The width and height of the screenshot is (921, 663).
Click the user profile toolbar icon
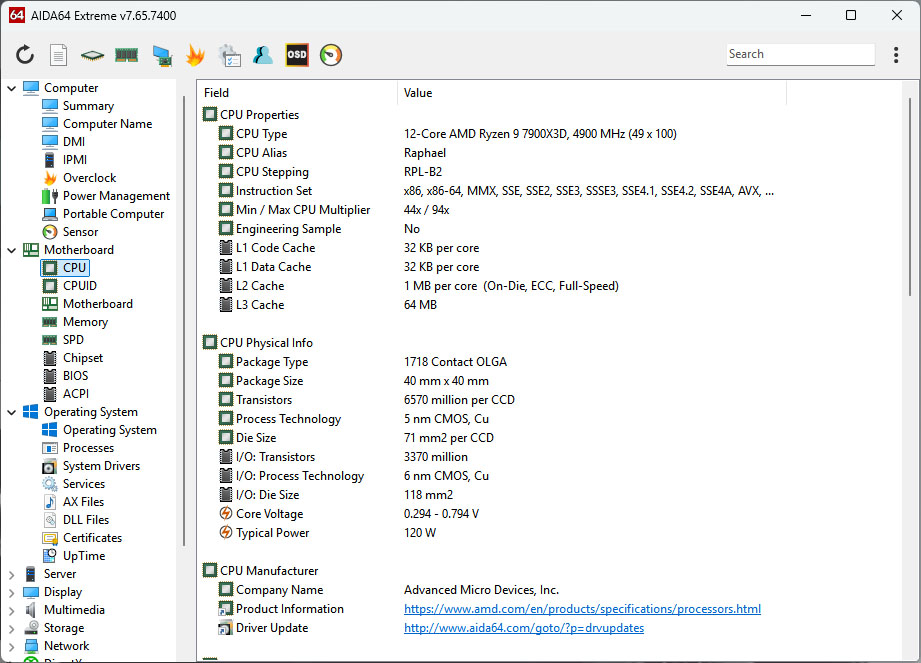pos(263,55)
